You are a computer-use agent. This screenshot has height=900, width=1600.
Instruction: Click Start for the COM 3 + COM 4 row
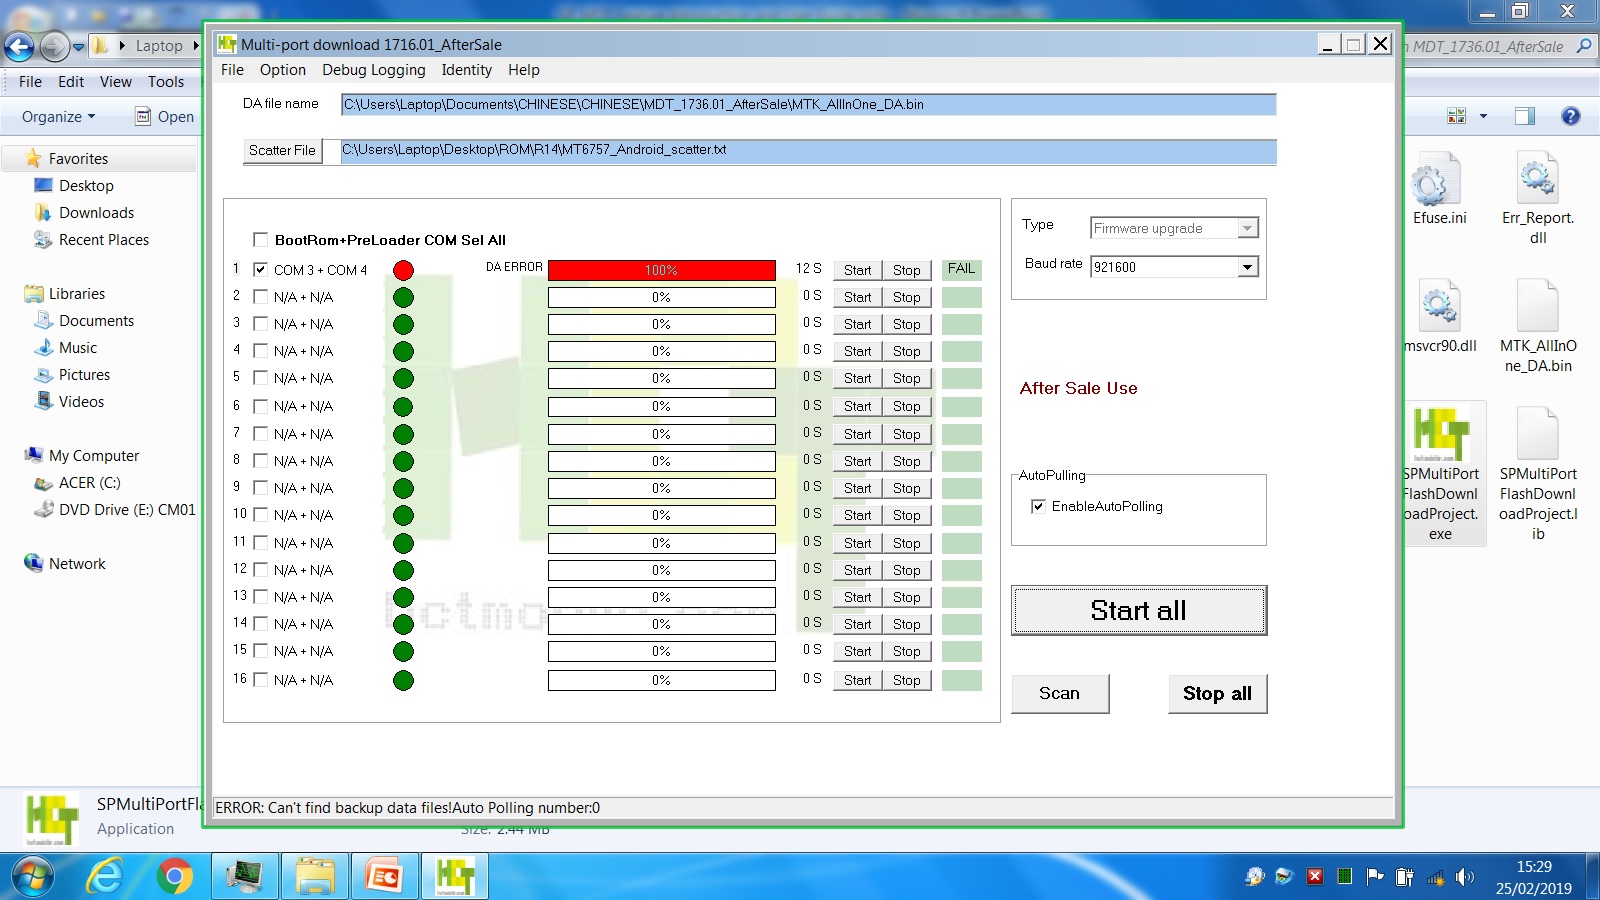(857, 270)
